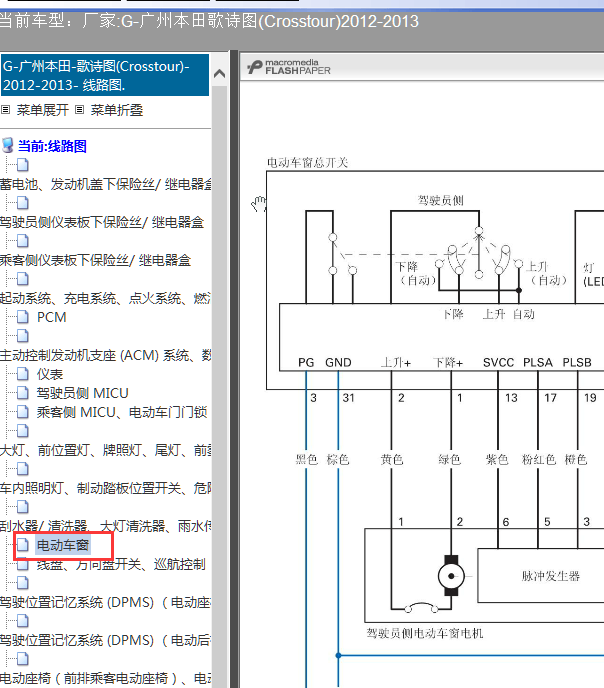
Task: Click the 黄色 wire color label
Action: 392,459
